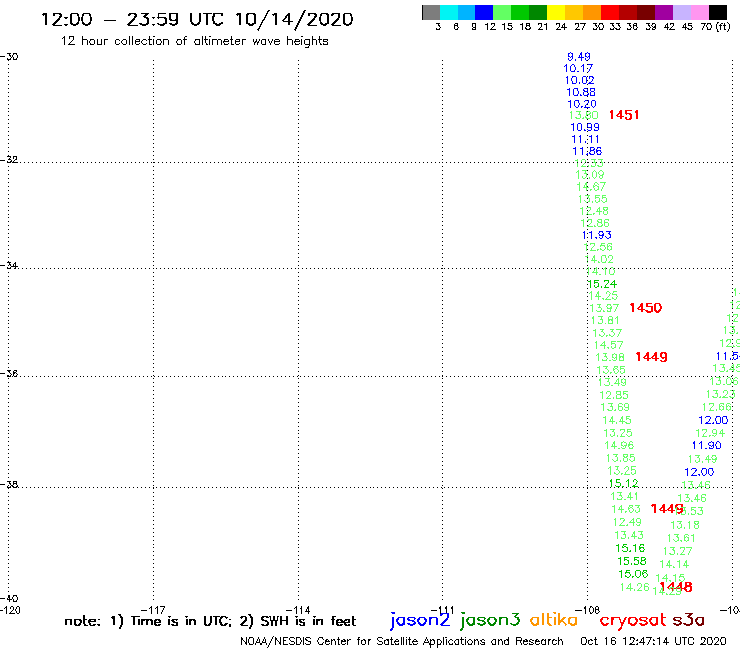Click the wave height value 14.26

click(x=635, y=587)
